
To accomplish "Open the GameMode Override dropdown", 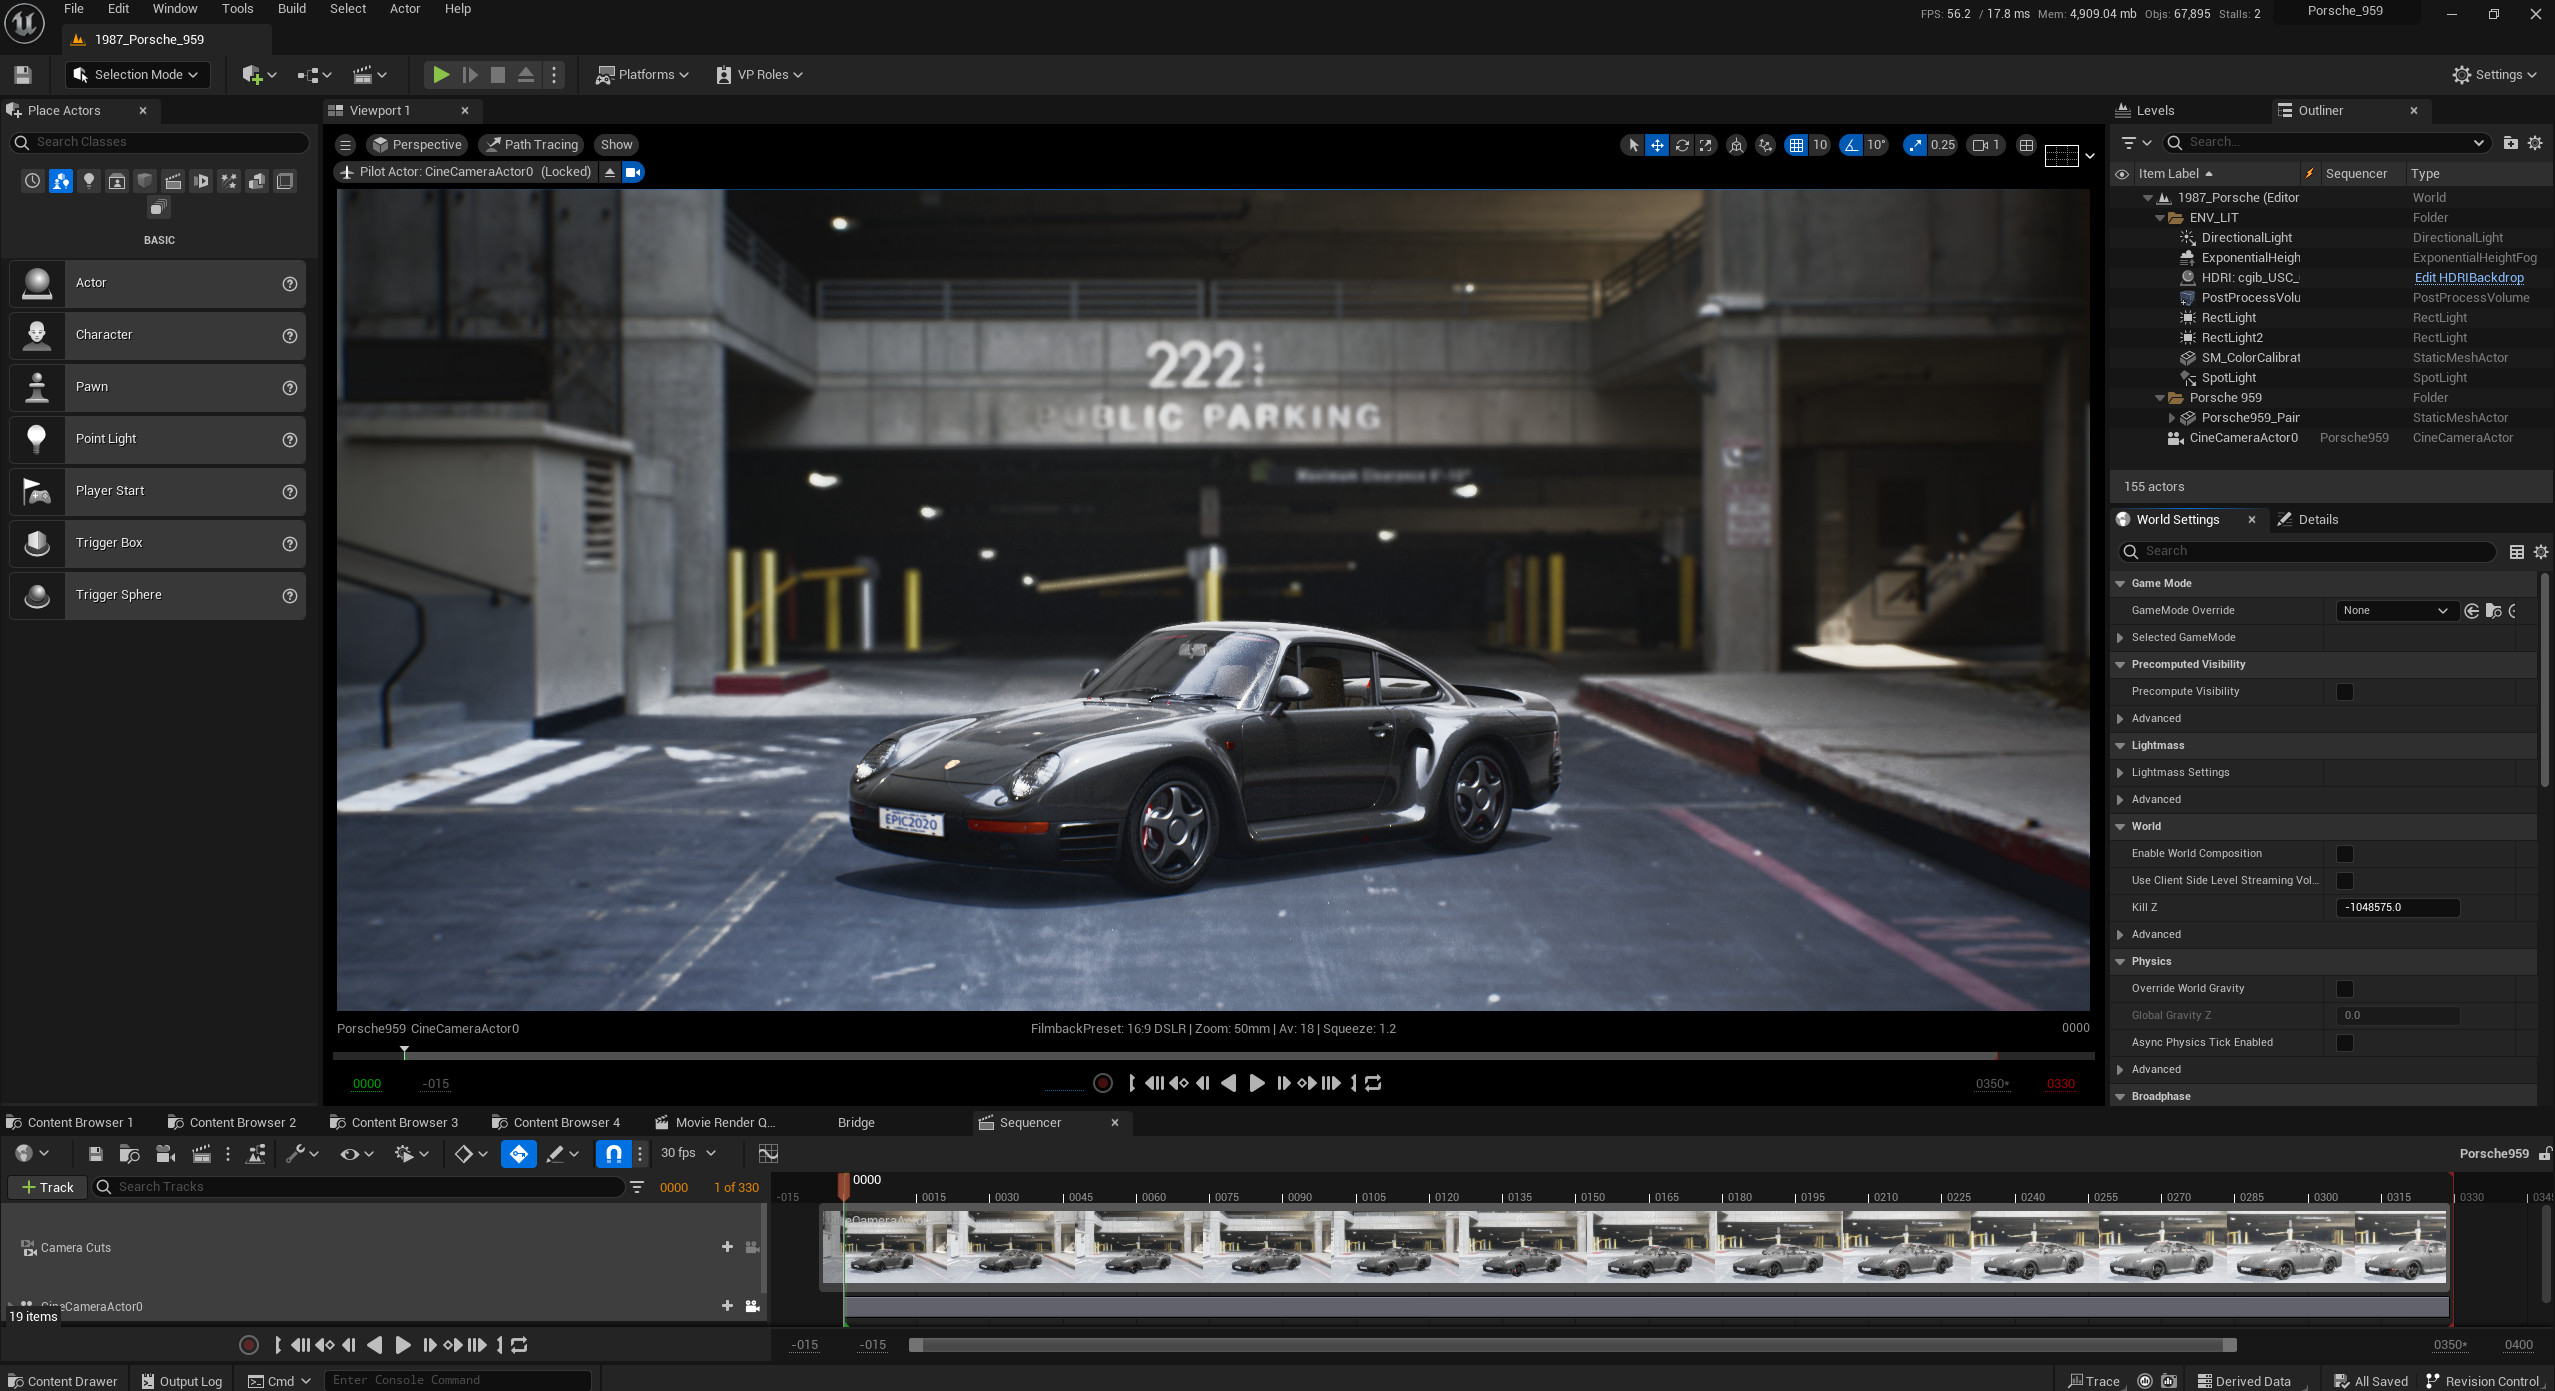I will [2396, 611].
